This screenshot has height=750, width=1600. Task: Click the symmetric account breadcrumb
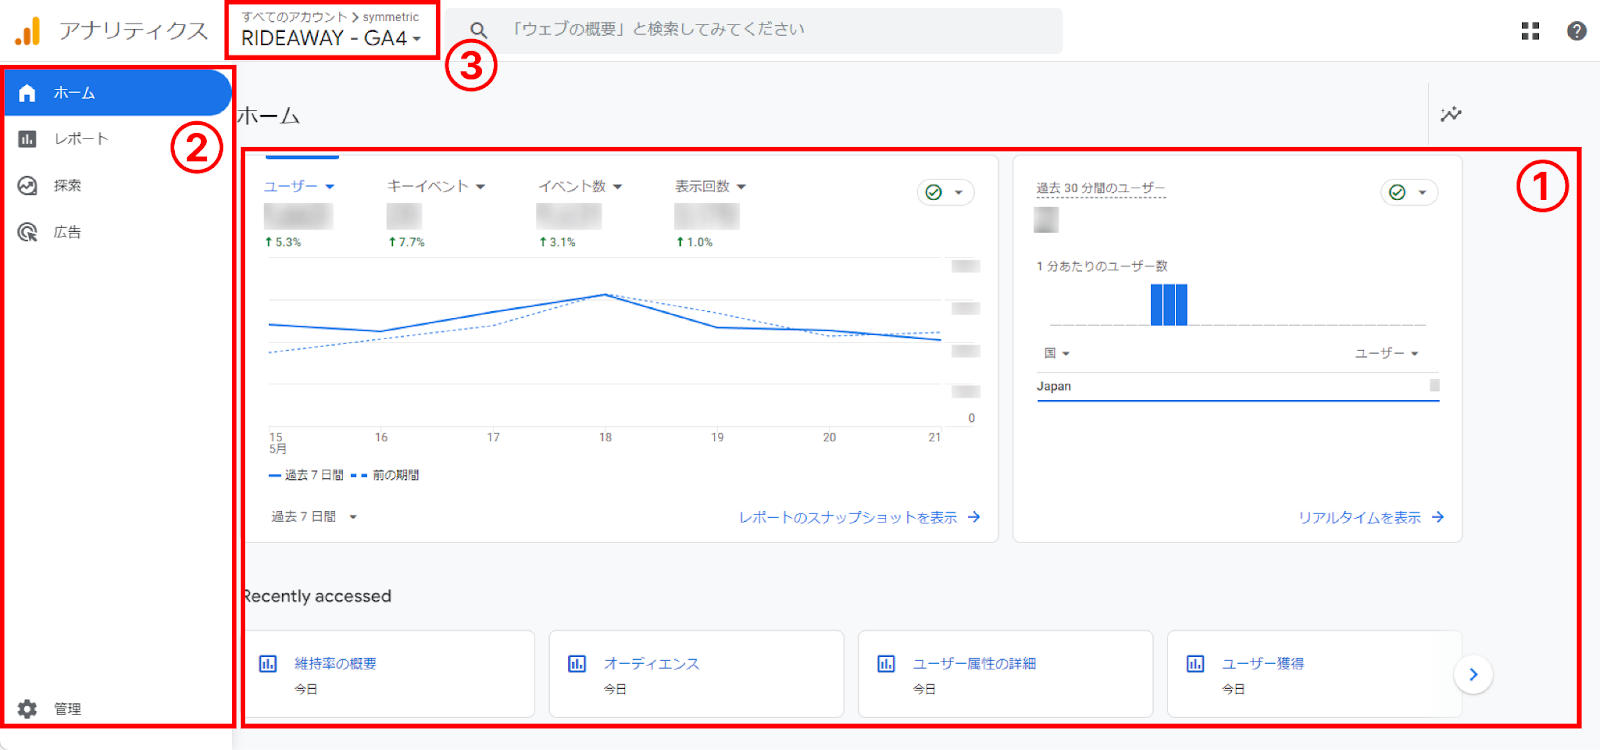[x=390, y=17]
